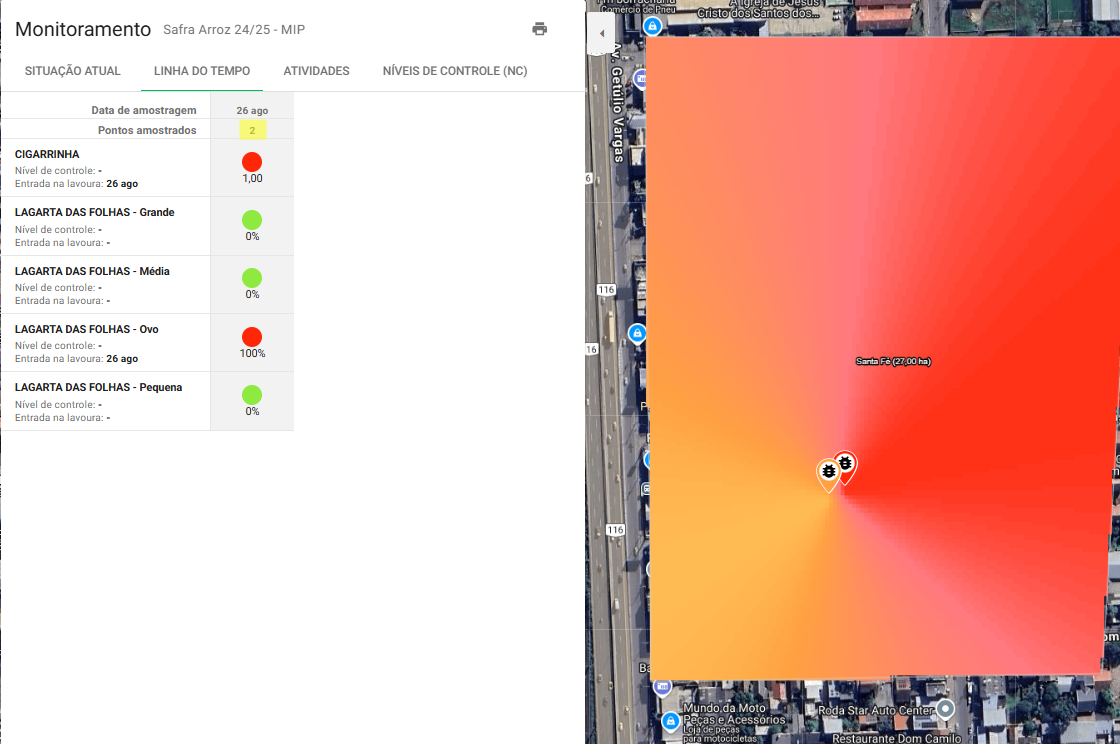Click the orange bug marker on map
Viewport: 1120px width, 744px height.
[x=828, y=472]
